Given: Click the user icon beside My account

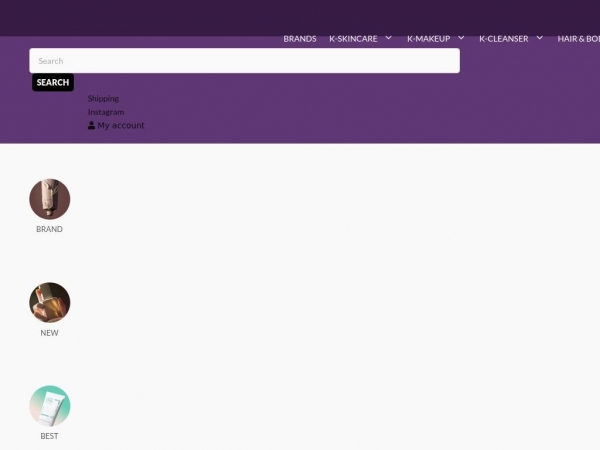Looking at the screenshot, I should pos(92,125).
